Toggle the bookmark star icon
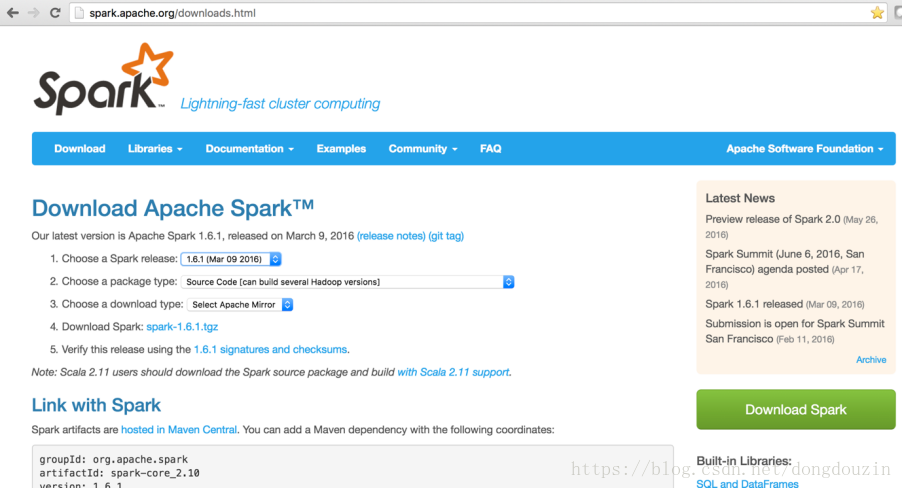 pos(877,13)
